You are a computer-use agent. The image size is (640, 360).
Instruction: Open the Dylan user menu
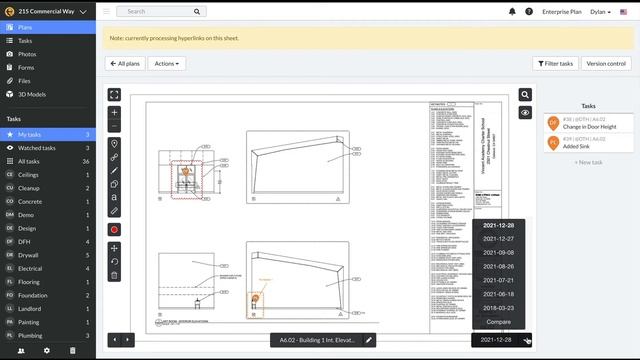pos(600,12)
